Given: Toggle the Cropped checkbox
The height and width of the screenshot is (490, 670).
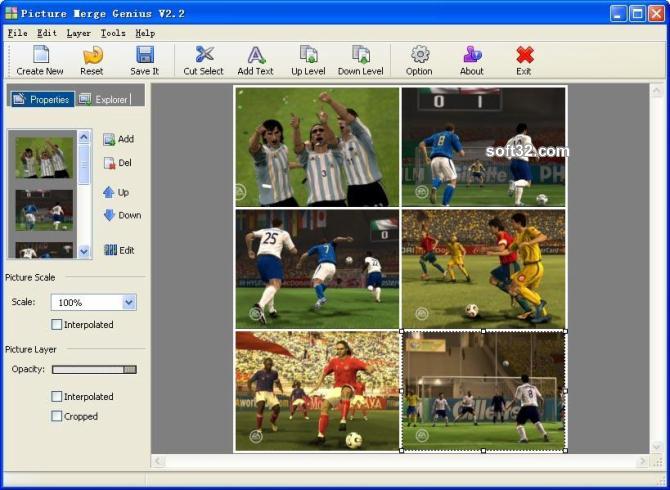Looking at the screenshot, I should (56, 416).
